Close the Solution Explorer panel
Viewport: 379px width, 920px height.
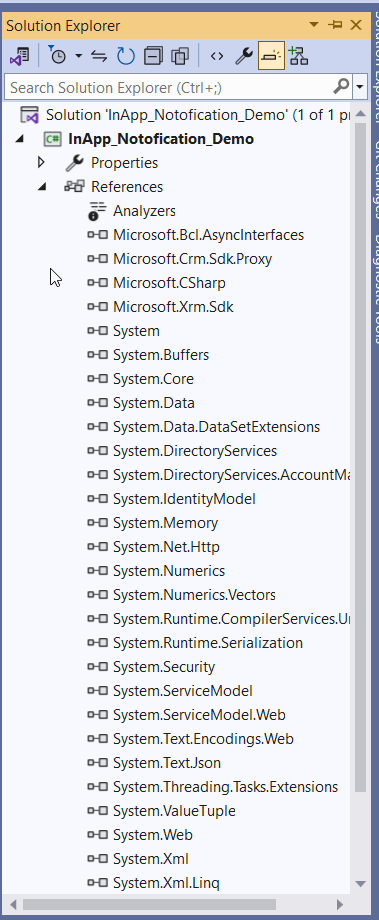[x=356, y=25]
